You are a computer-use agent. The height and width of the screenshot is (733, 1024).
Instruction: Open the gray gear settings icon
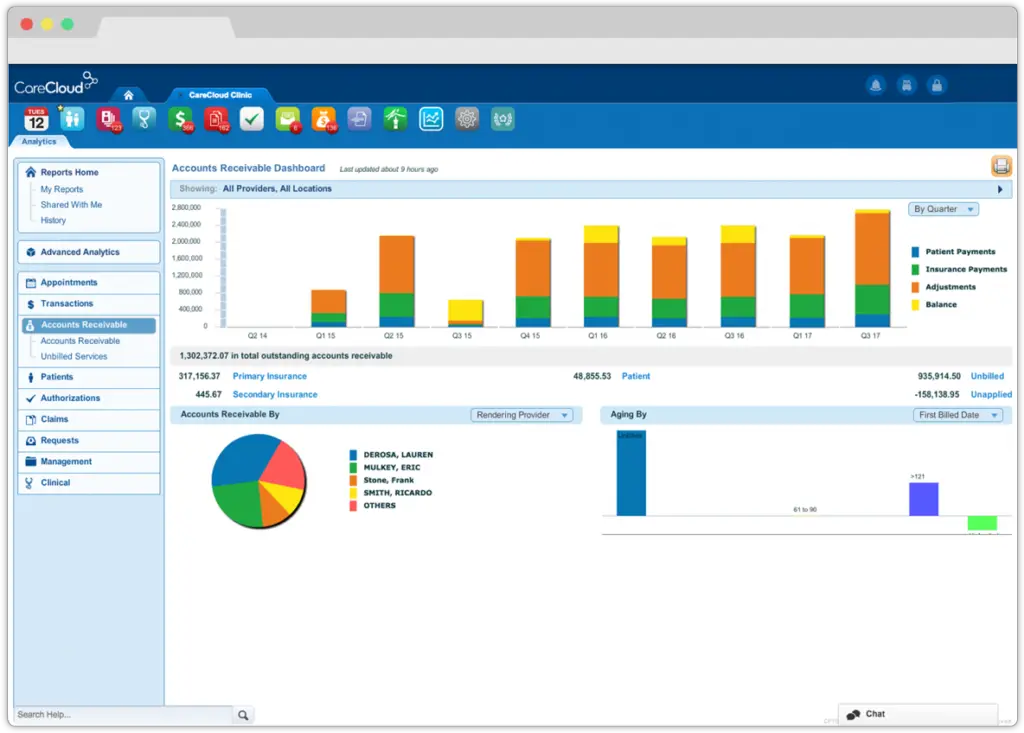467,119
